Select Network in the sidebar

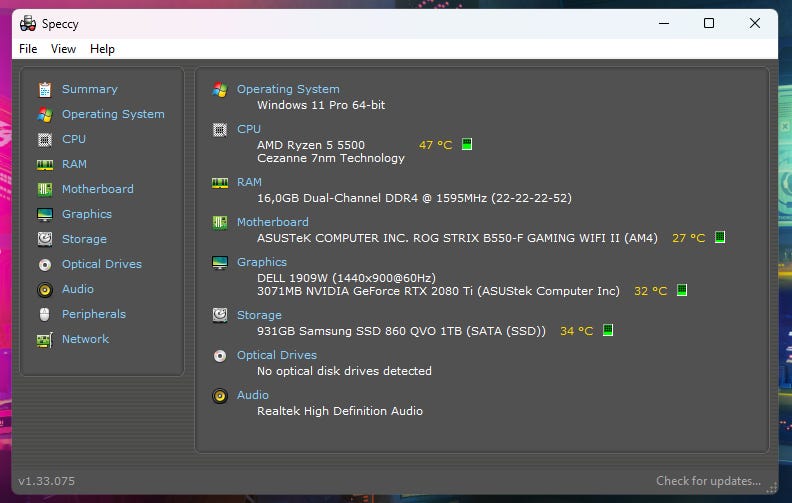tap(85, 339)
